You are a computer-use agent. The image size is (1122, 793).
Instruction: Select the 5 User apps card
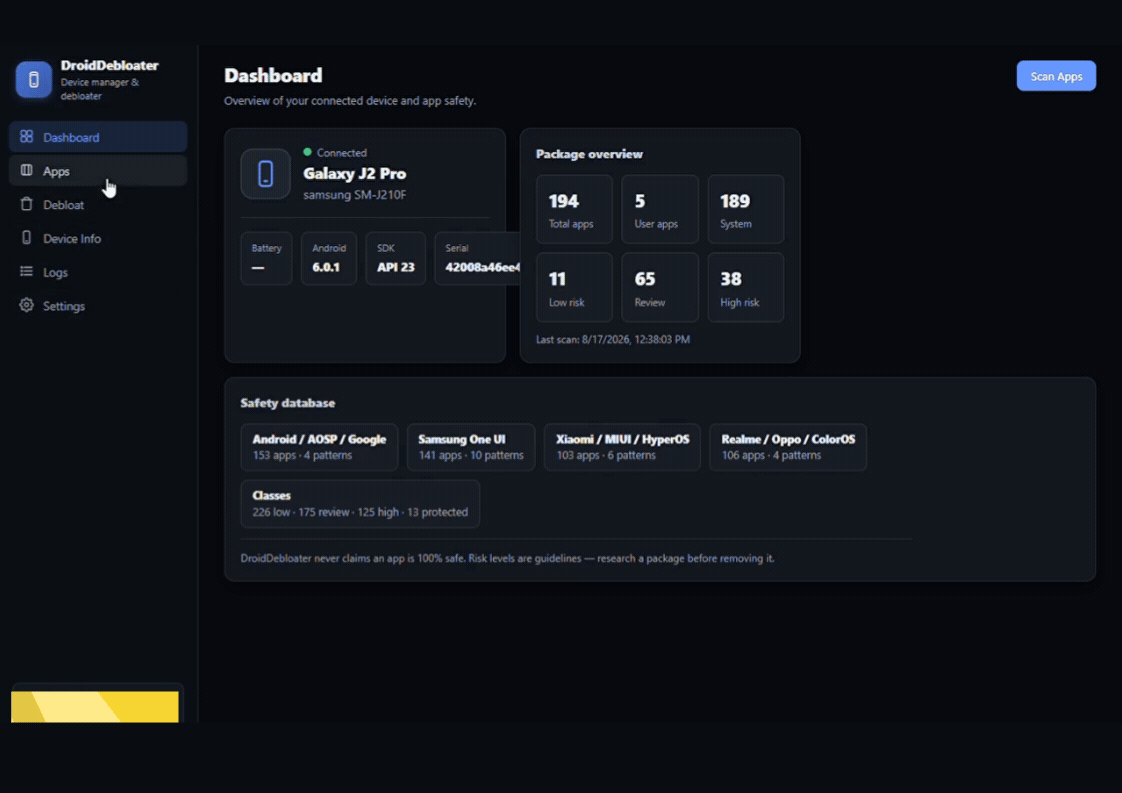coord(660,210)
